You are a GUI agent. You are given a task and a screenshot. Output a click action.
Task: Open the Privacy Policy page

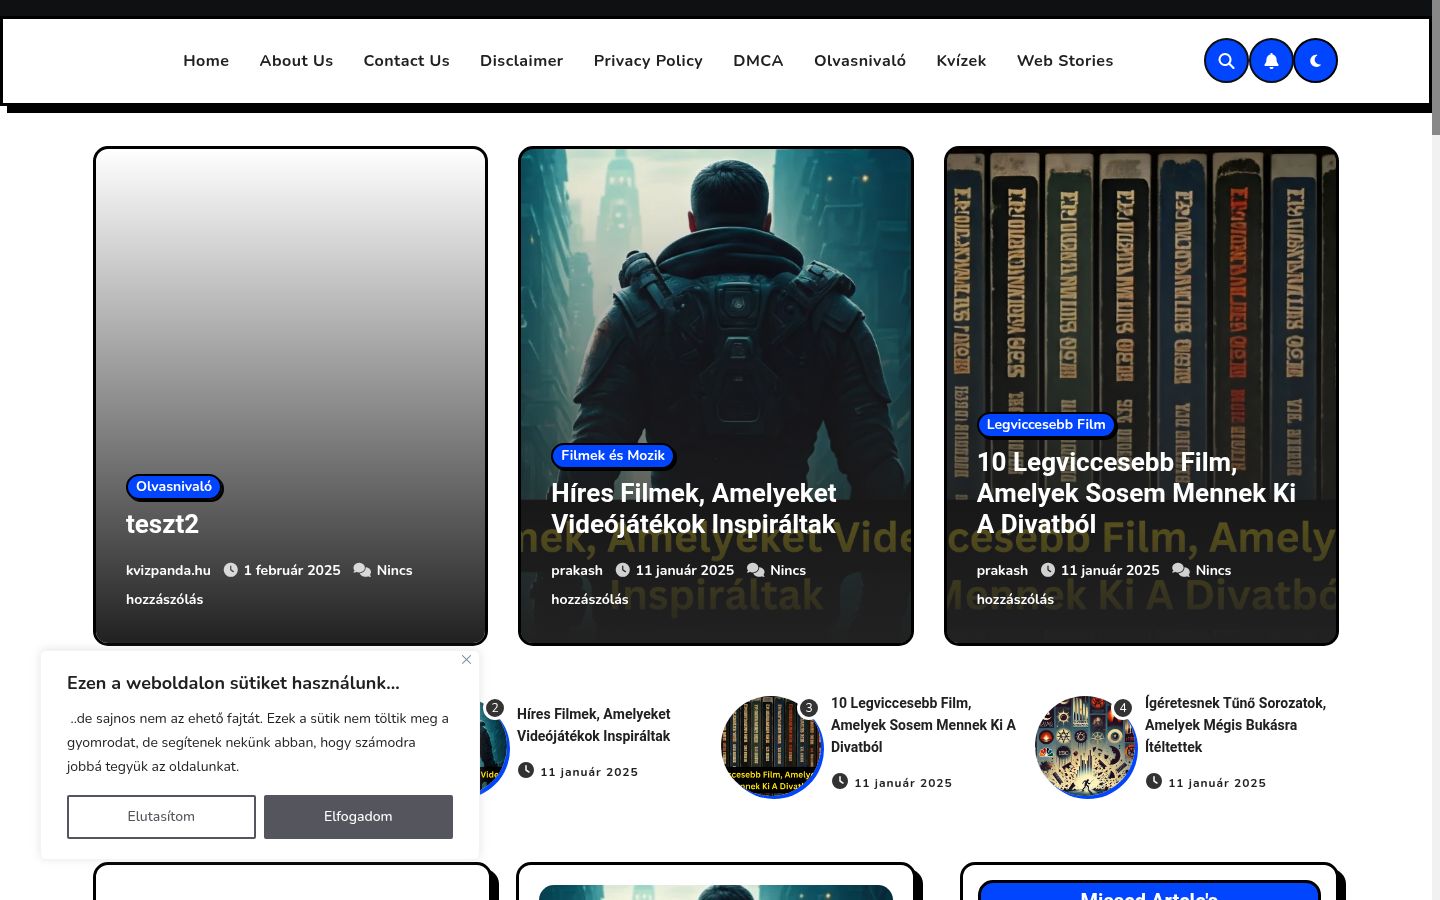click(648, 61)
